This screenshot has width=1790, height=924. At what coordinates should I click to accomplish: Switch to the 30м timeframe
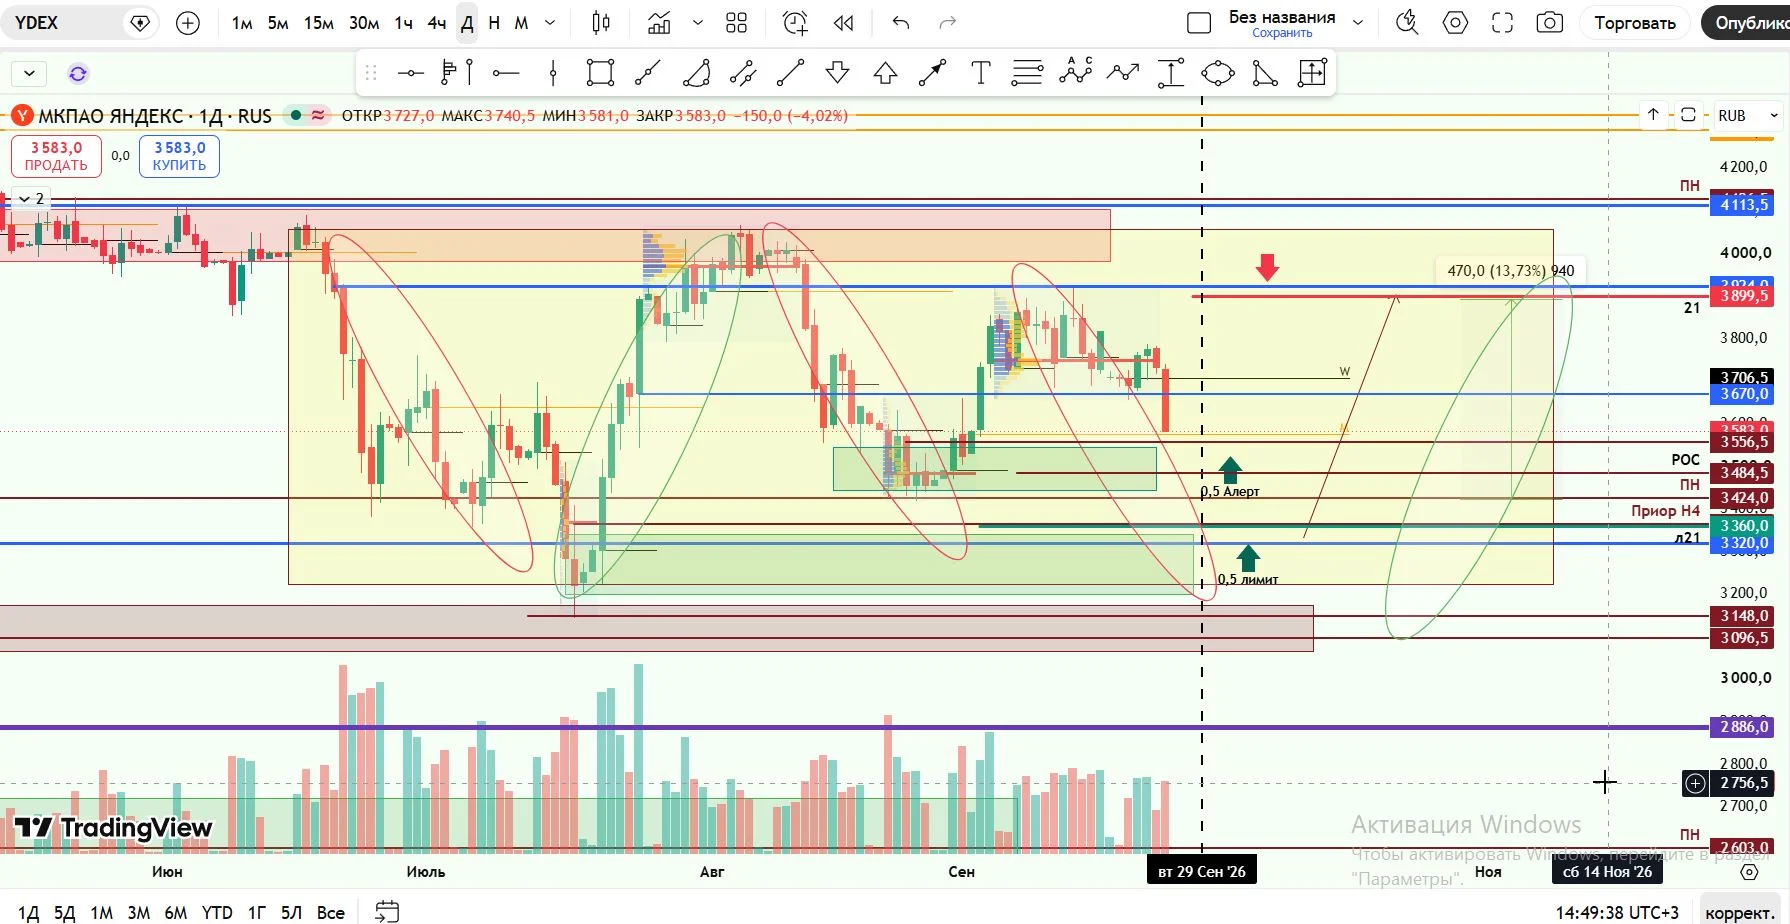[x=364, y=23]
